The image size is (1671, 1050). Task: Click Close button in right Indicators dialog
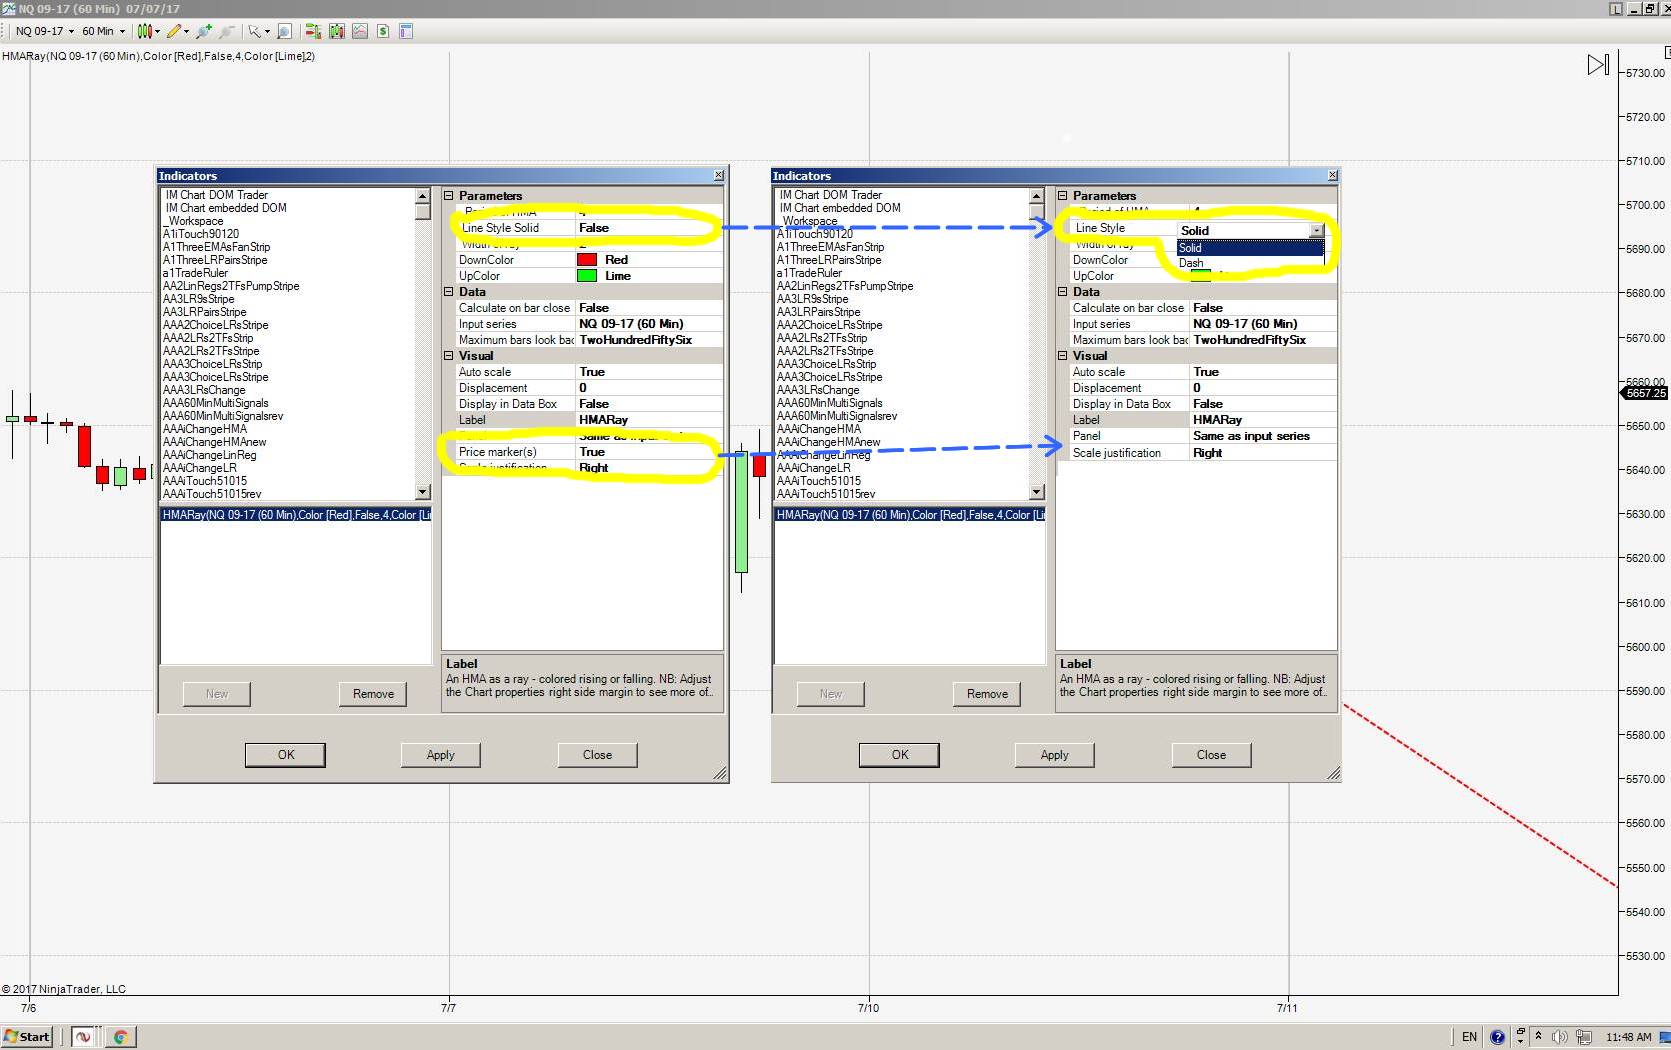tap(1211, 755)
